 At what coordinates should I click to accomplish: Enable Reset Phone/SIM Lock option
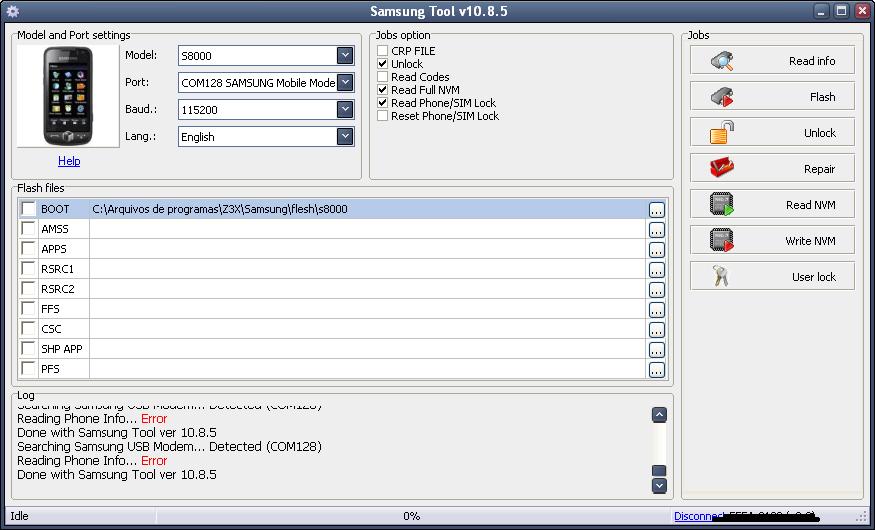382,116
